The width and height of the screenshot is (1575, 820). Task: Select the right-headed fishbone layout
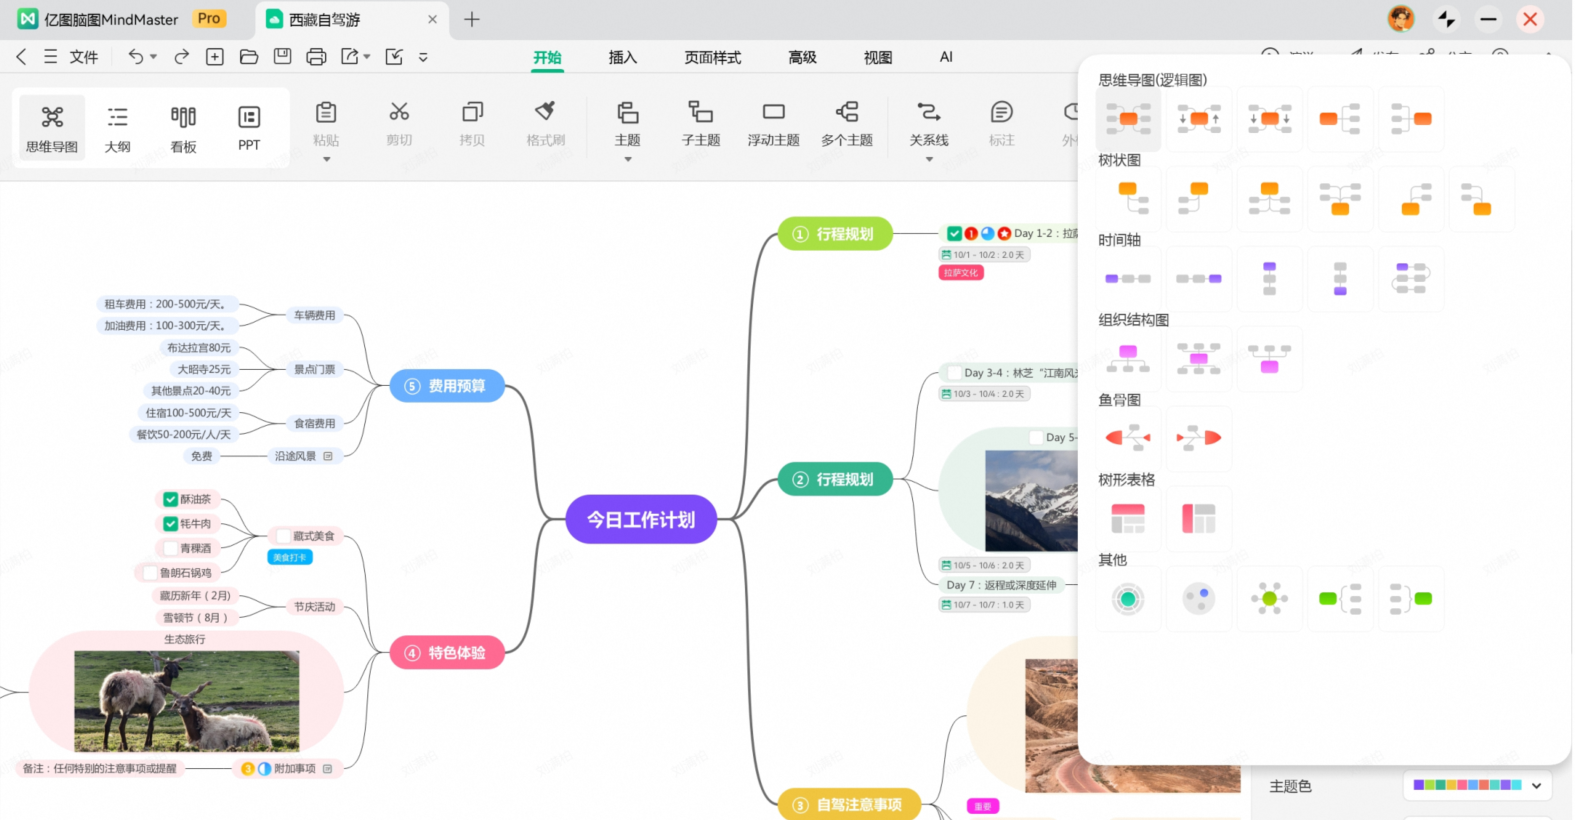(x=1199, y=438)
